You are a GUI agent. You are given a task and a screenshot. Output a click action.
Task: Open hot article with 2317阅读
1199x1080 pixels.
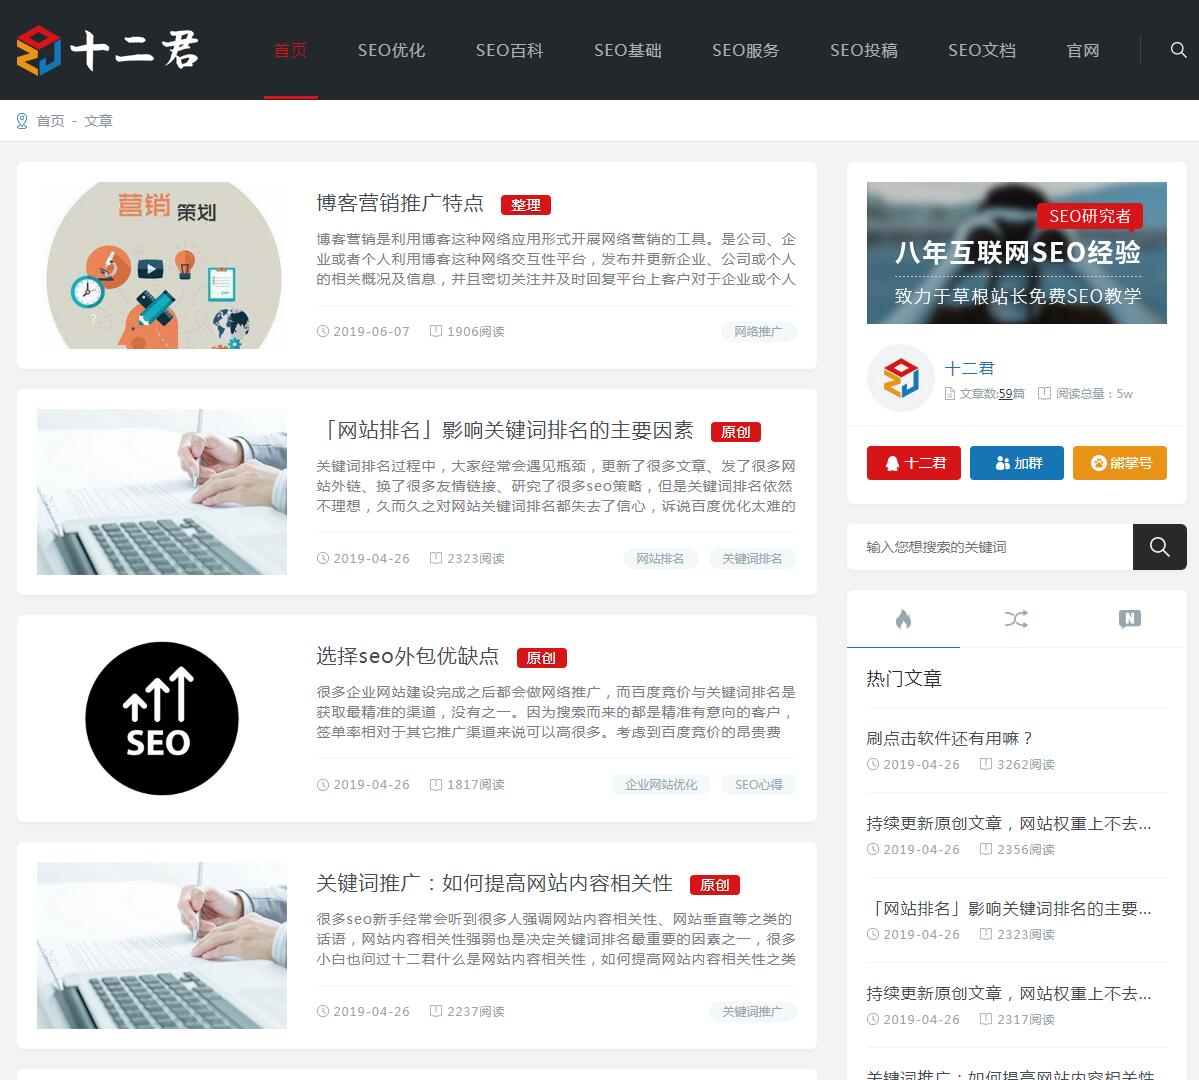click(x=1009, y=993)
